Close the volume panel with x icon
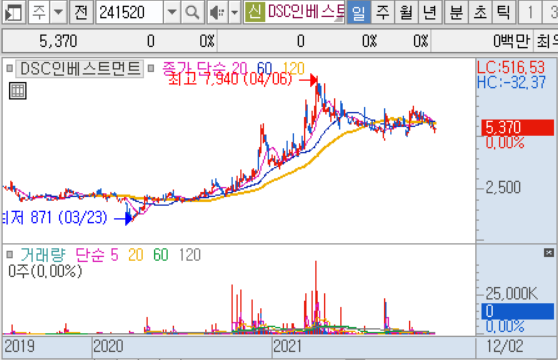The width and height of the screenshot is (558, 360). [x=549, y=253]
